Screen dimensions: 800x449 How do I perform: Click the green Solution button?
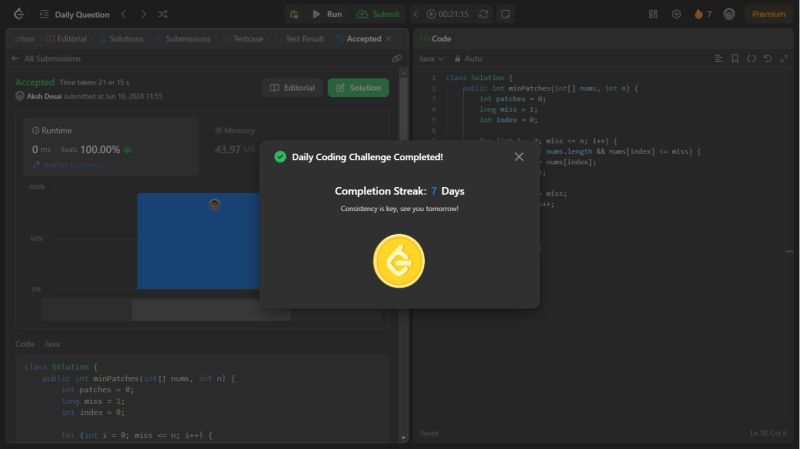(x=358, y=88)
